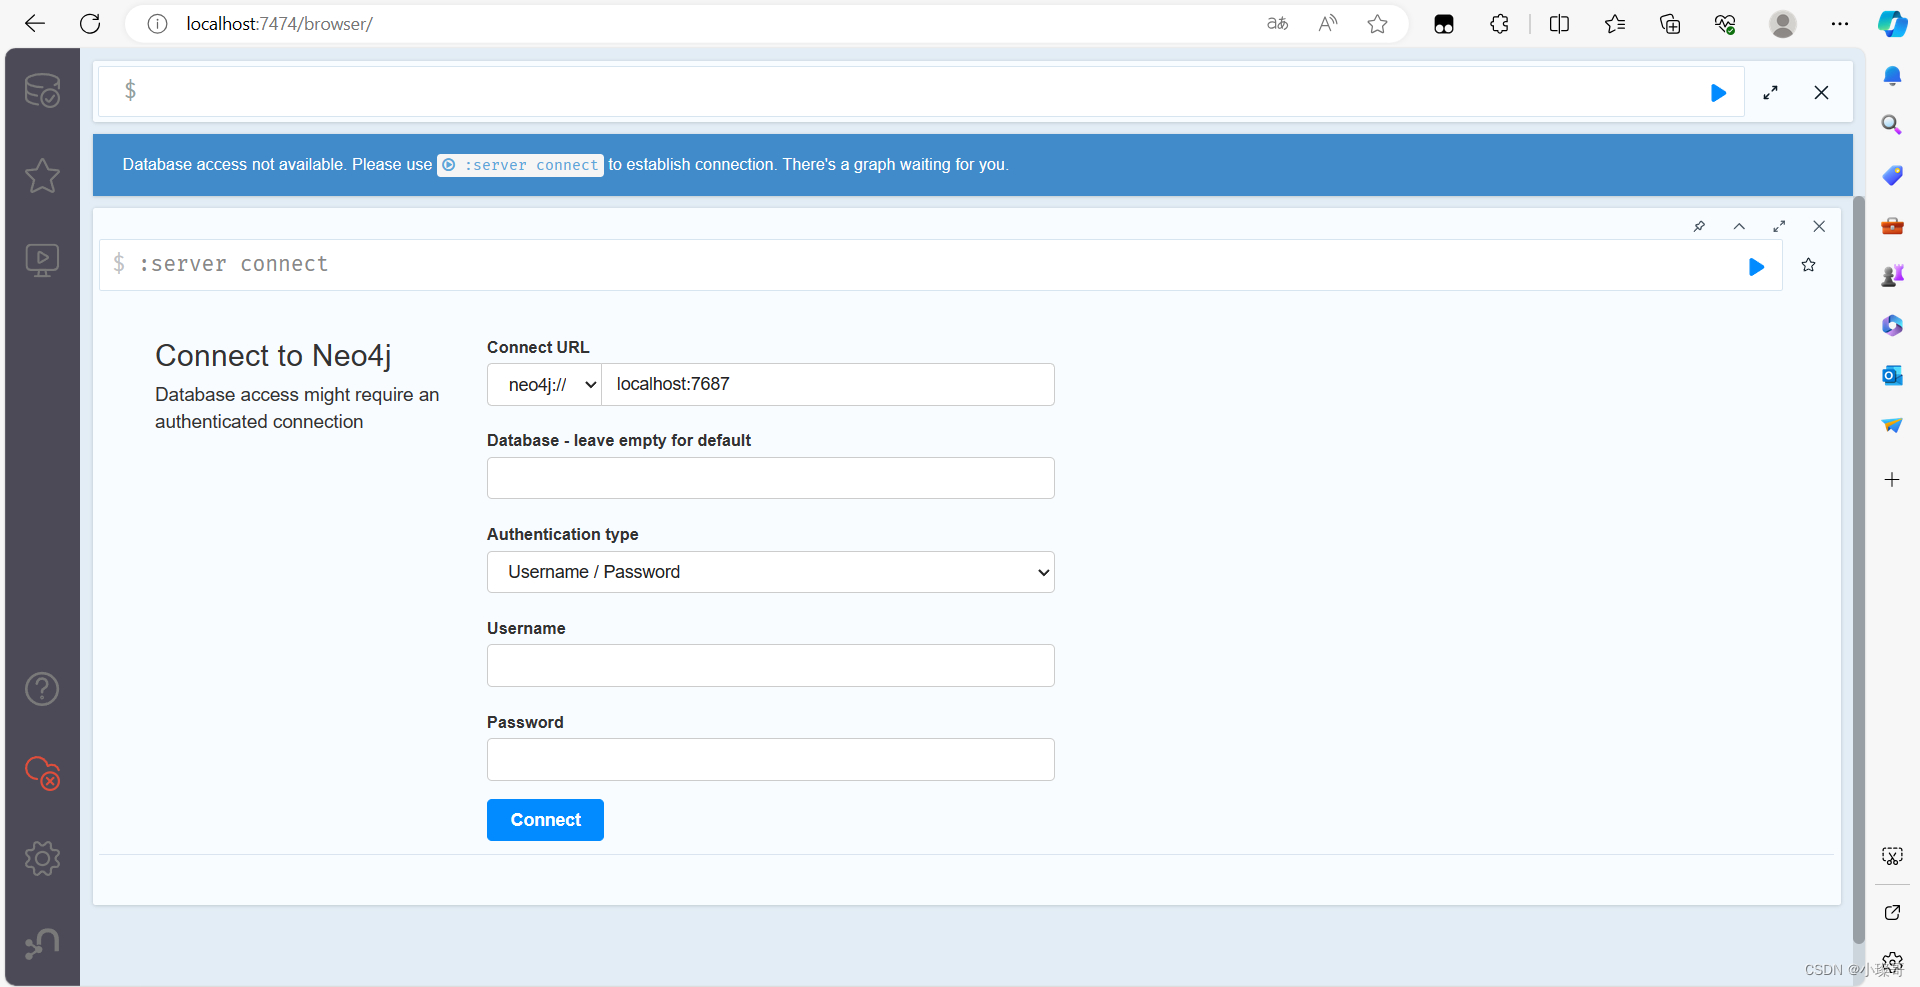Toggle Split screen icon in toolbar
Screen dimensions: 1920x987
point(1559,24)
